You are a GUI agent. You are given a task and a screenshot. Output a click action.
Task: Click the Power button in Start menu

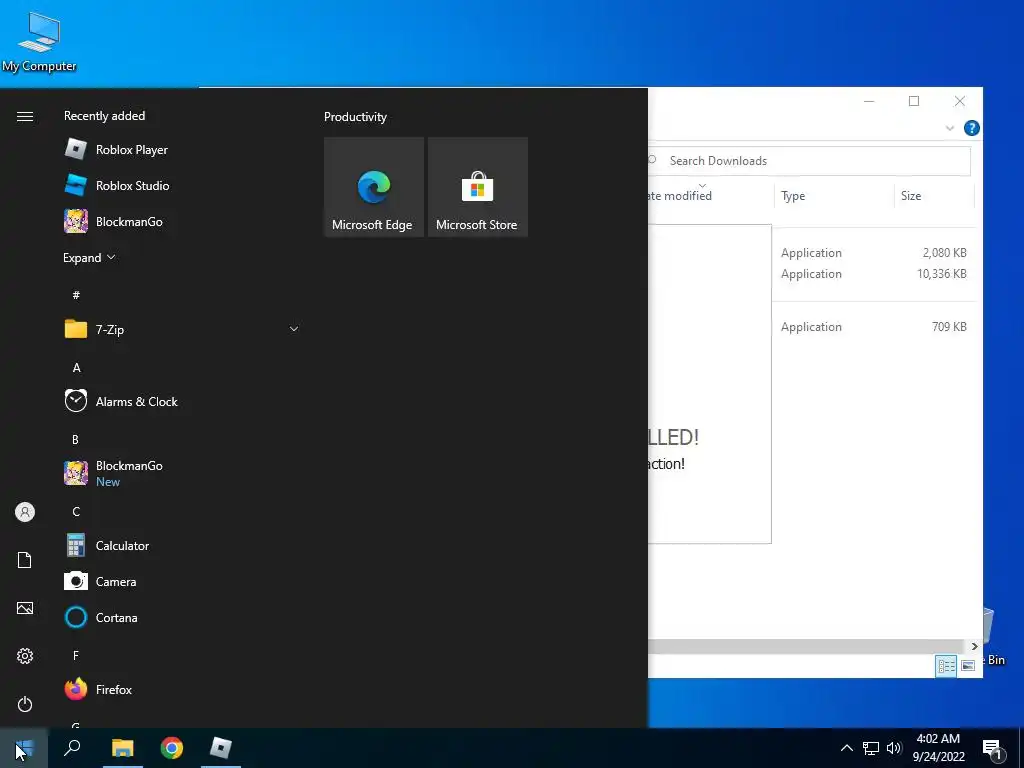pyautogui.click(x=25, y=704)
